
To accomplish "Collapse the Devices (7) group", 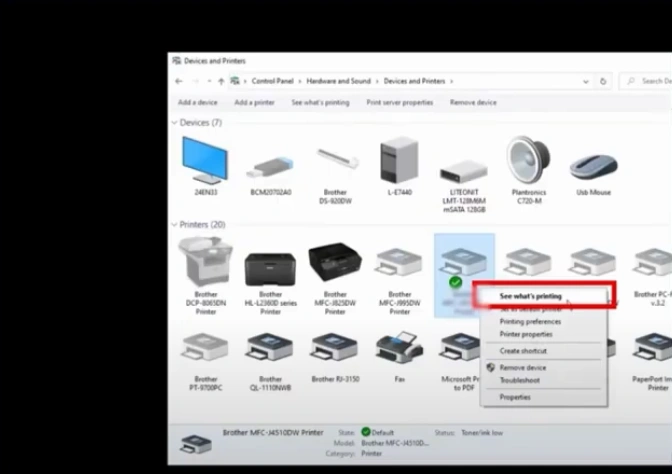I will click(x=174, y=123).
